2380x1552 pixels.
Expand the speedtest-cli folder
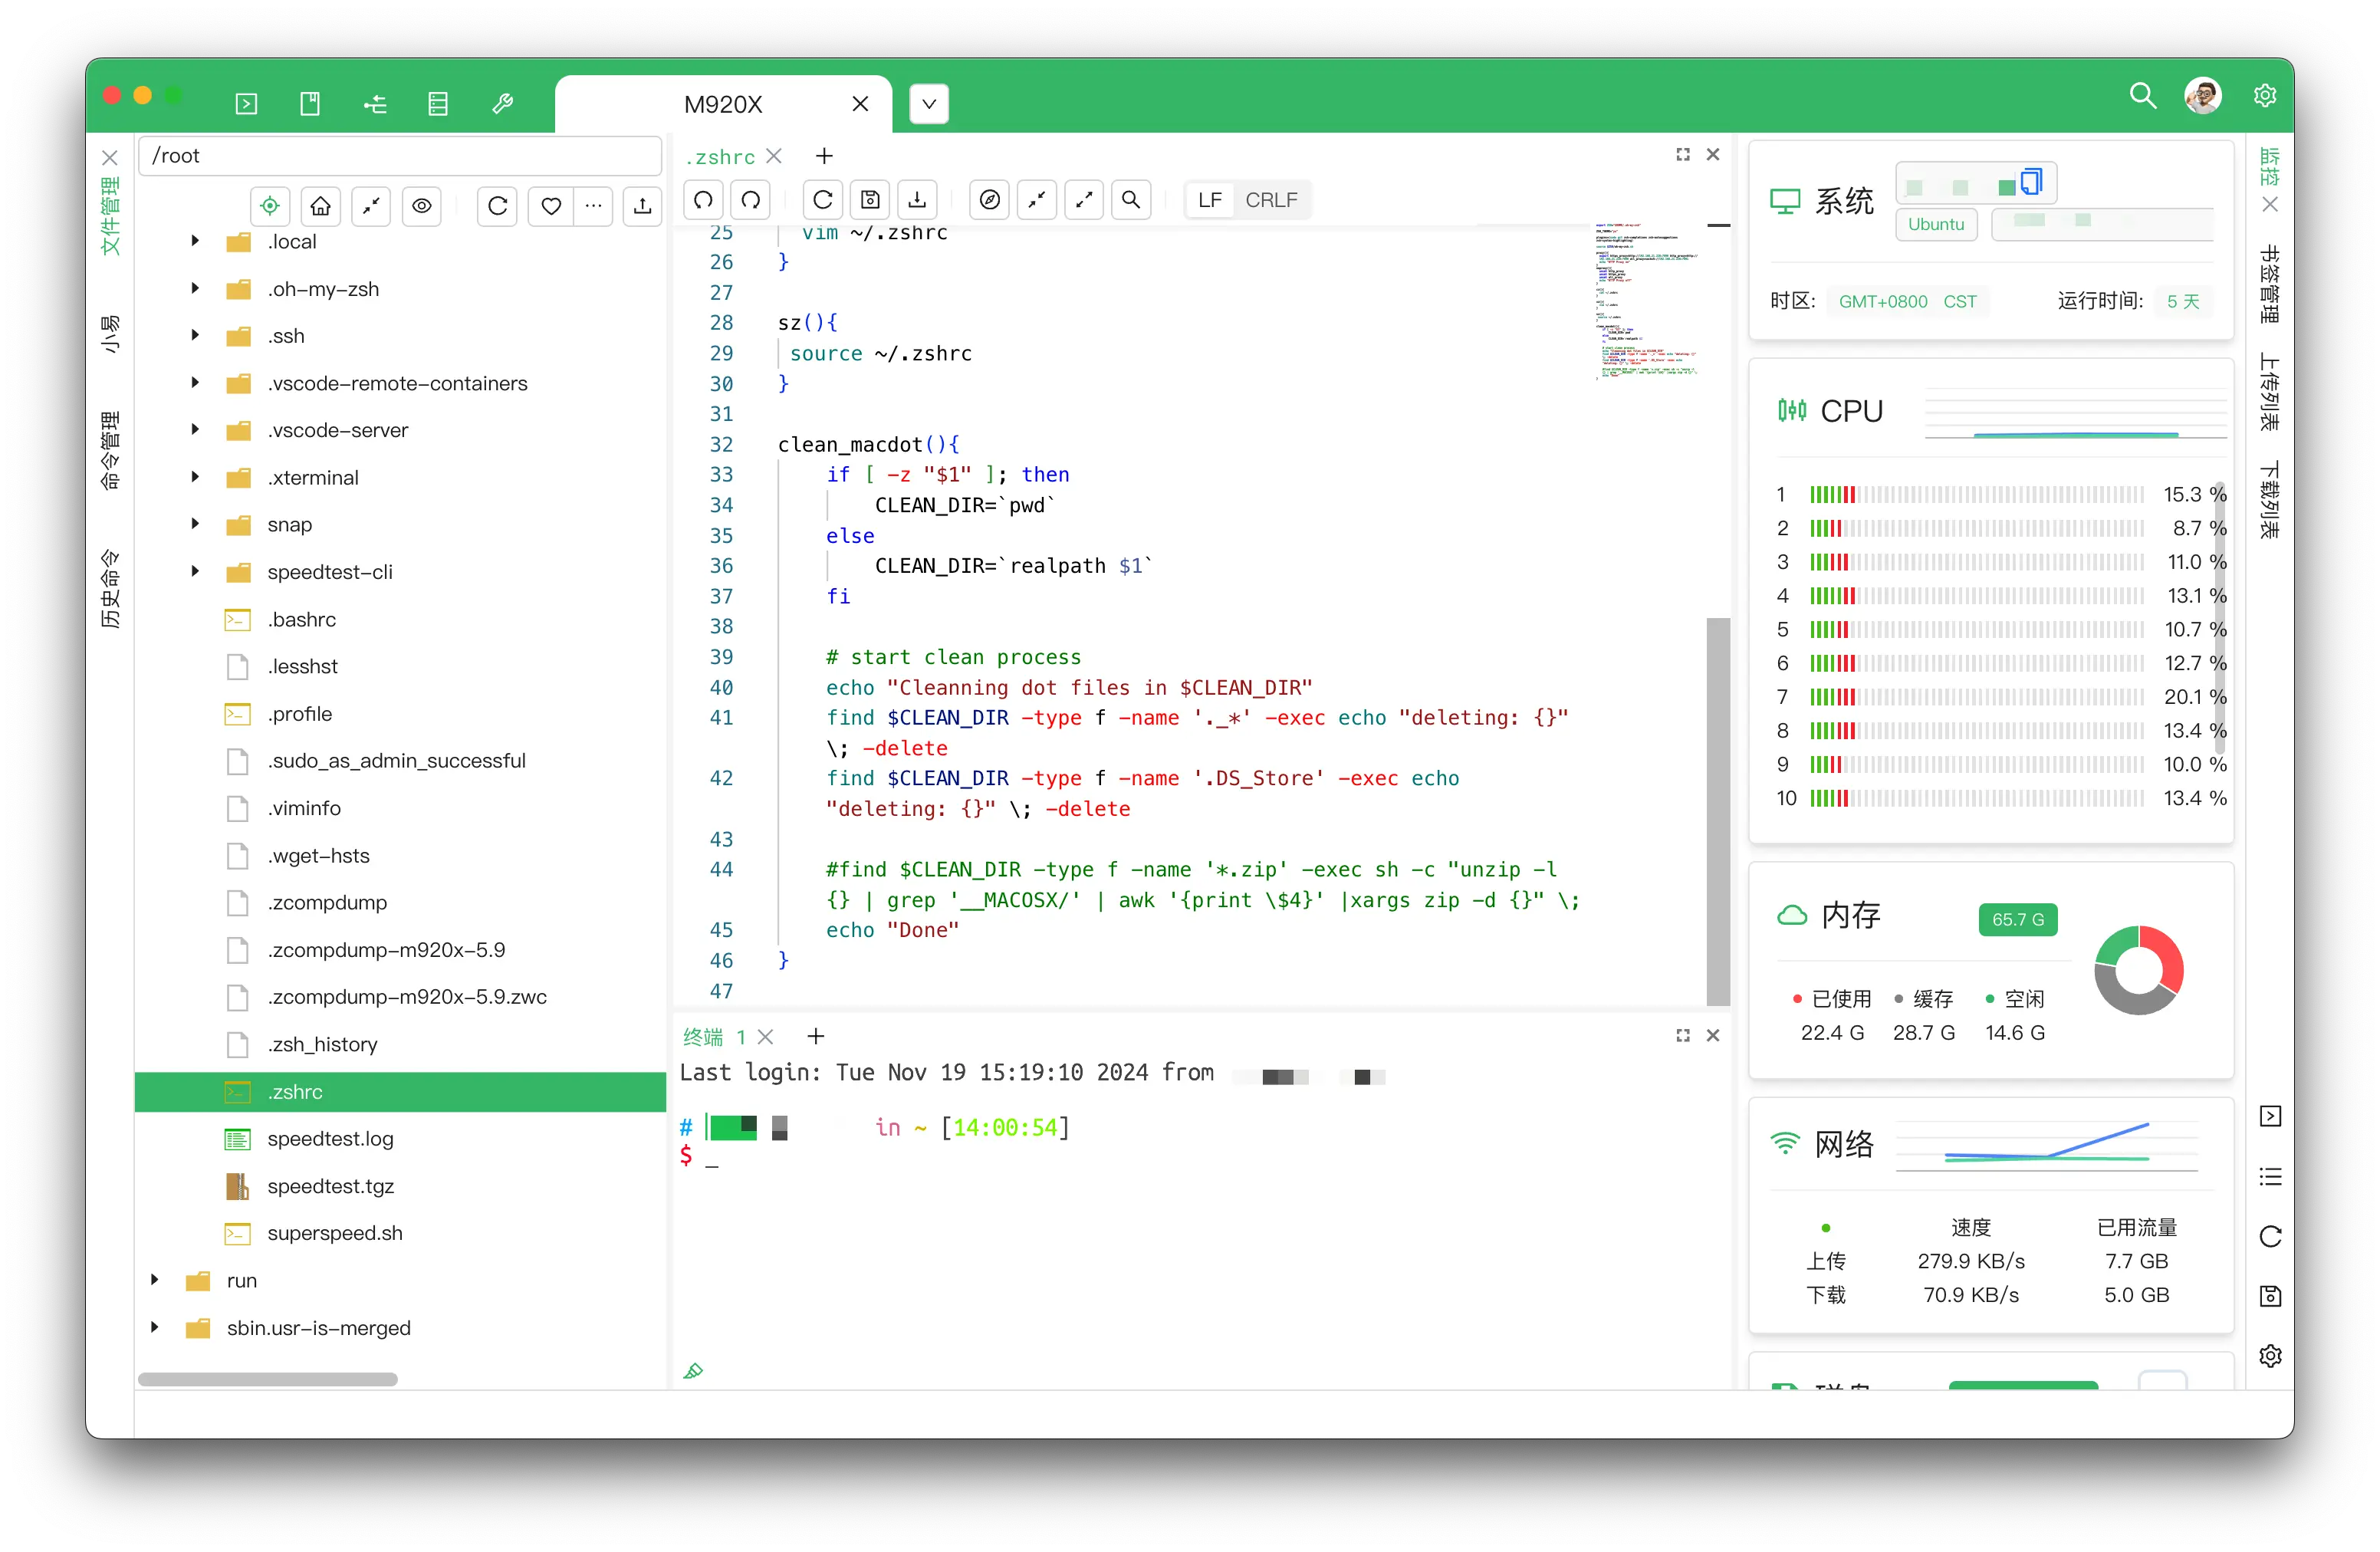click(195, 572)
